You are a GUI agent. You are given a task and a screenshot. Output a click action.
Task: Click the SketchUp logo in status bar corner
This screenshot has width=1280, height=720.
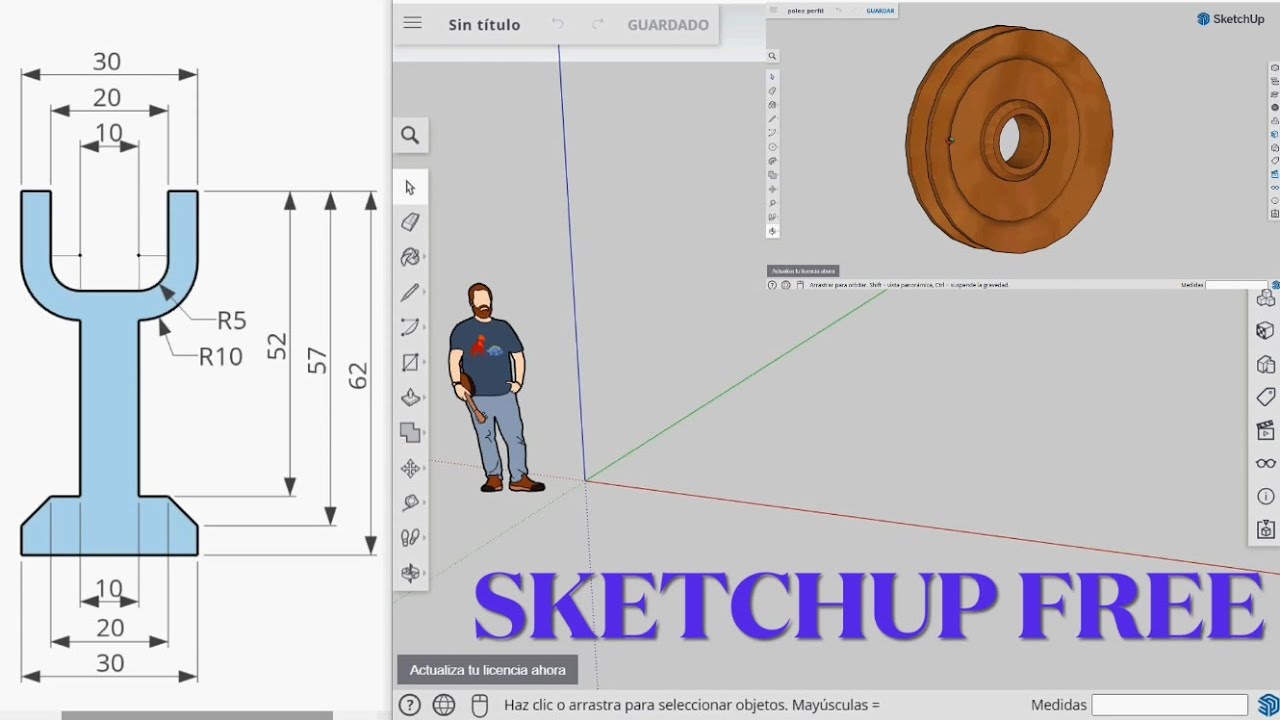pyautogui.click(x=1268, y=705)
